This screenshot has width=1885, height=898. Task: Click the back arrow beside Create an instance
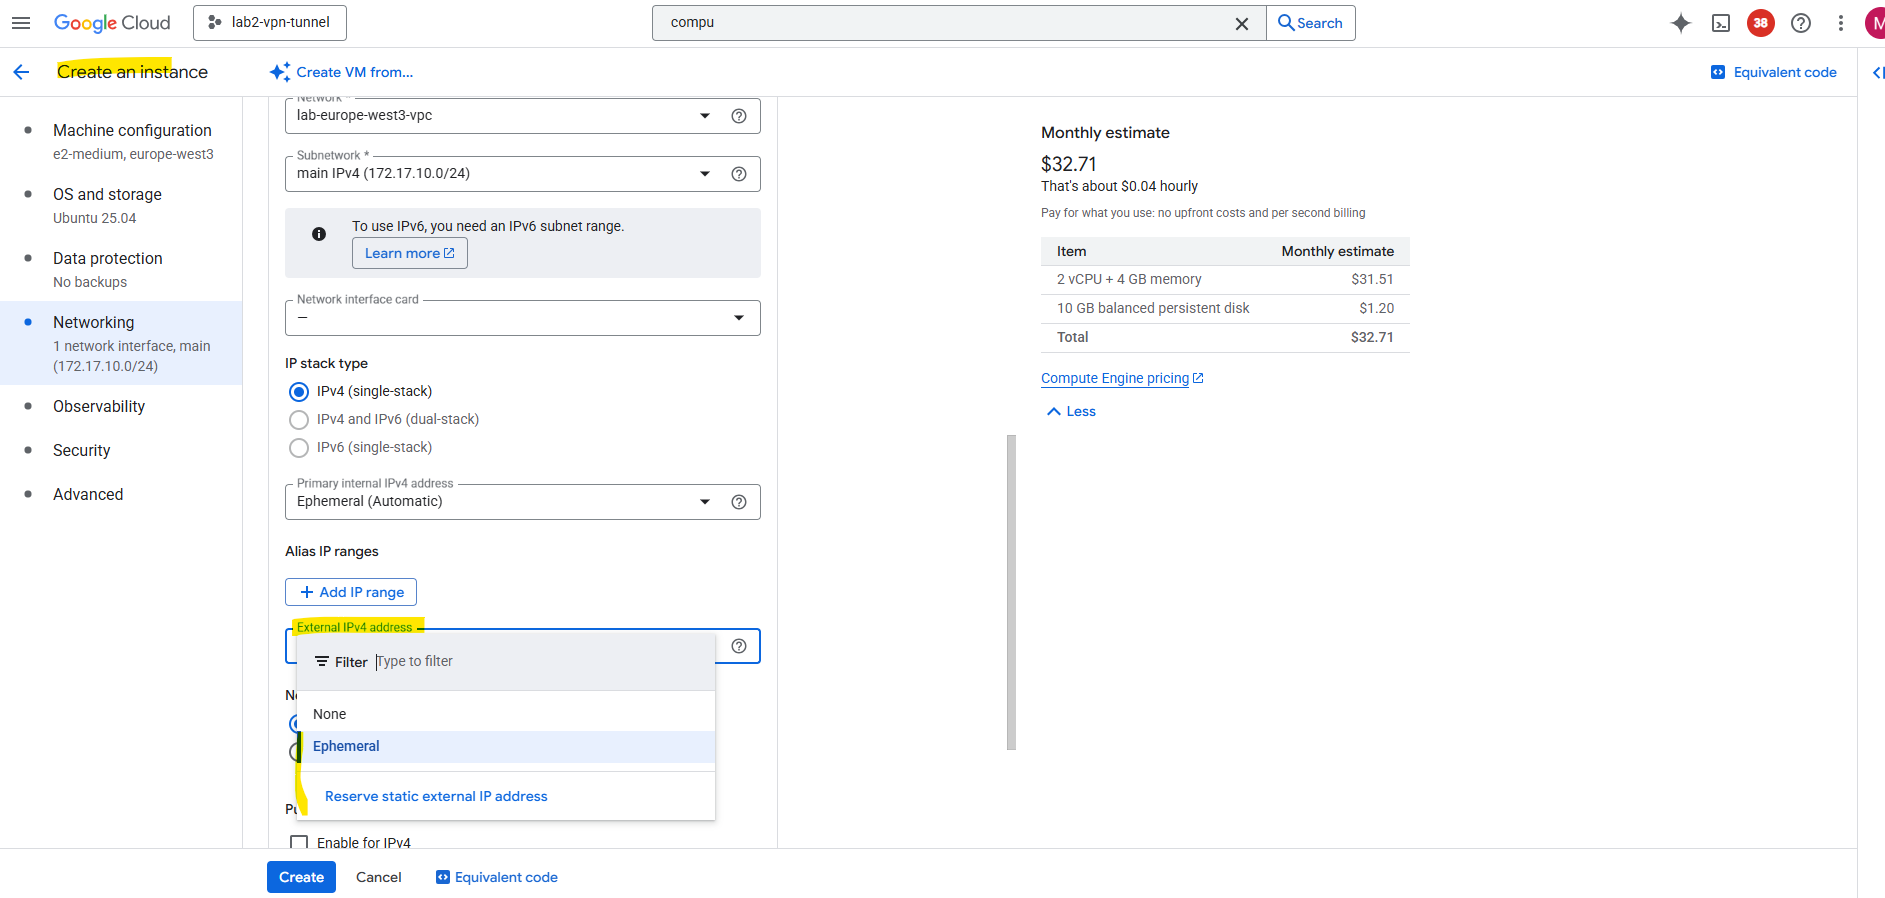[21, 72]
